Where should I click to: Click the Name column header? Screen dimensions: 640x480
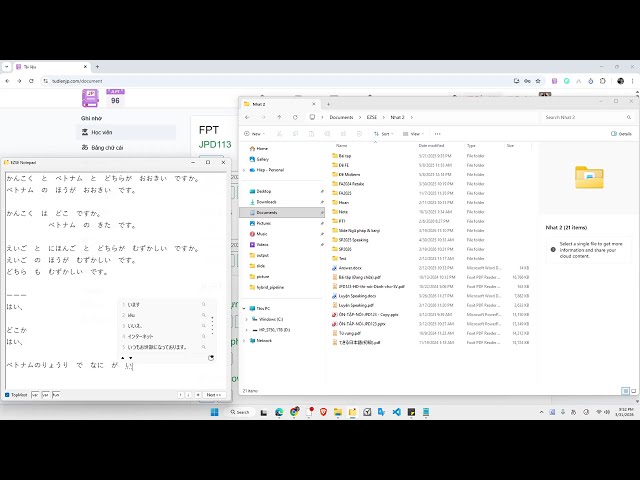click(342, 145)
